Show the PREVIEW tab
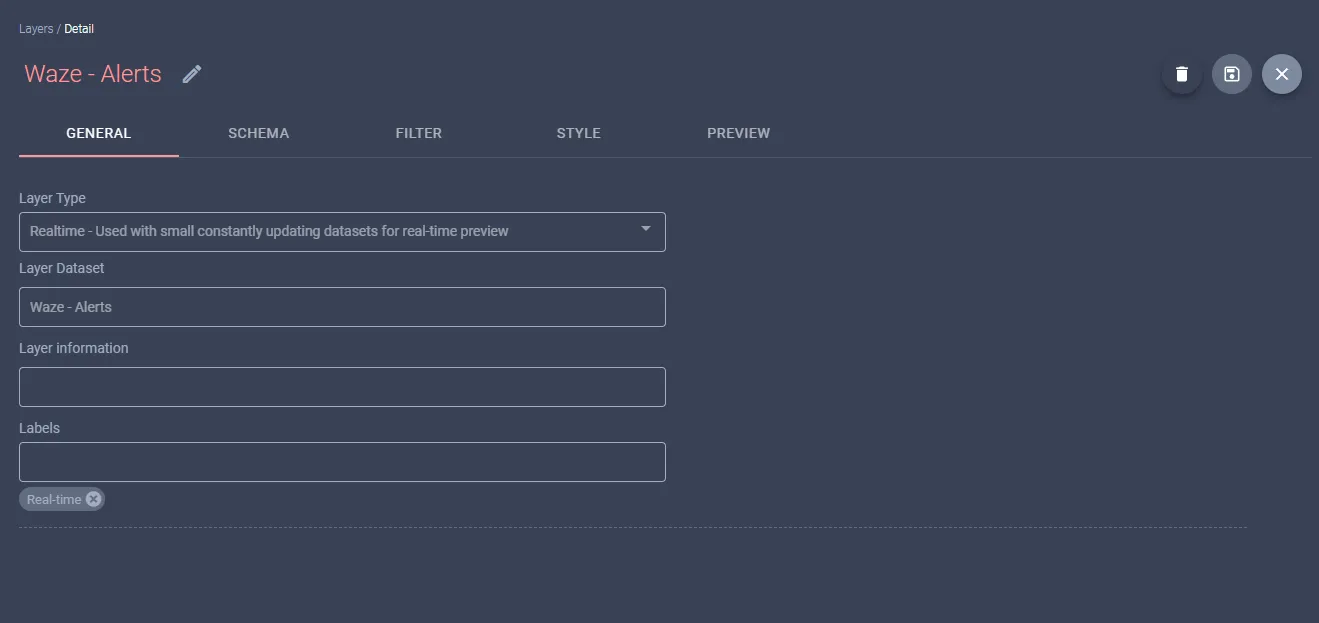1319x623 pixels. coord(739,133)
